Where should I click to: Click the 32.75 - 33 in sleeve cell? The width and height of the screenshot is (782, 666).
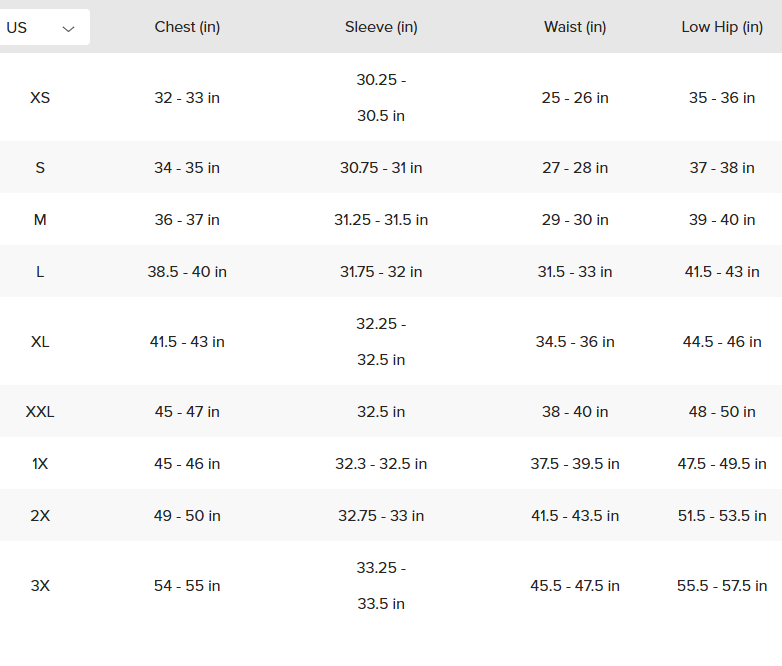click(381, 515)
